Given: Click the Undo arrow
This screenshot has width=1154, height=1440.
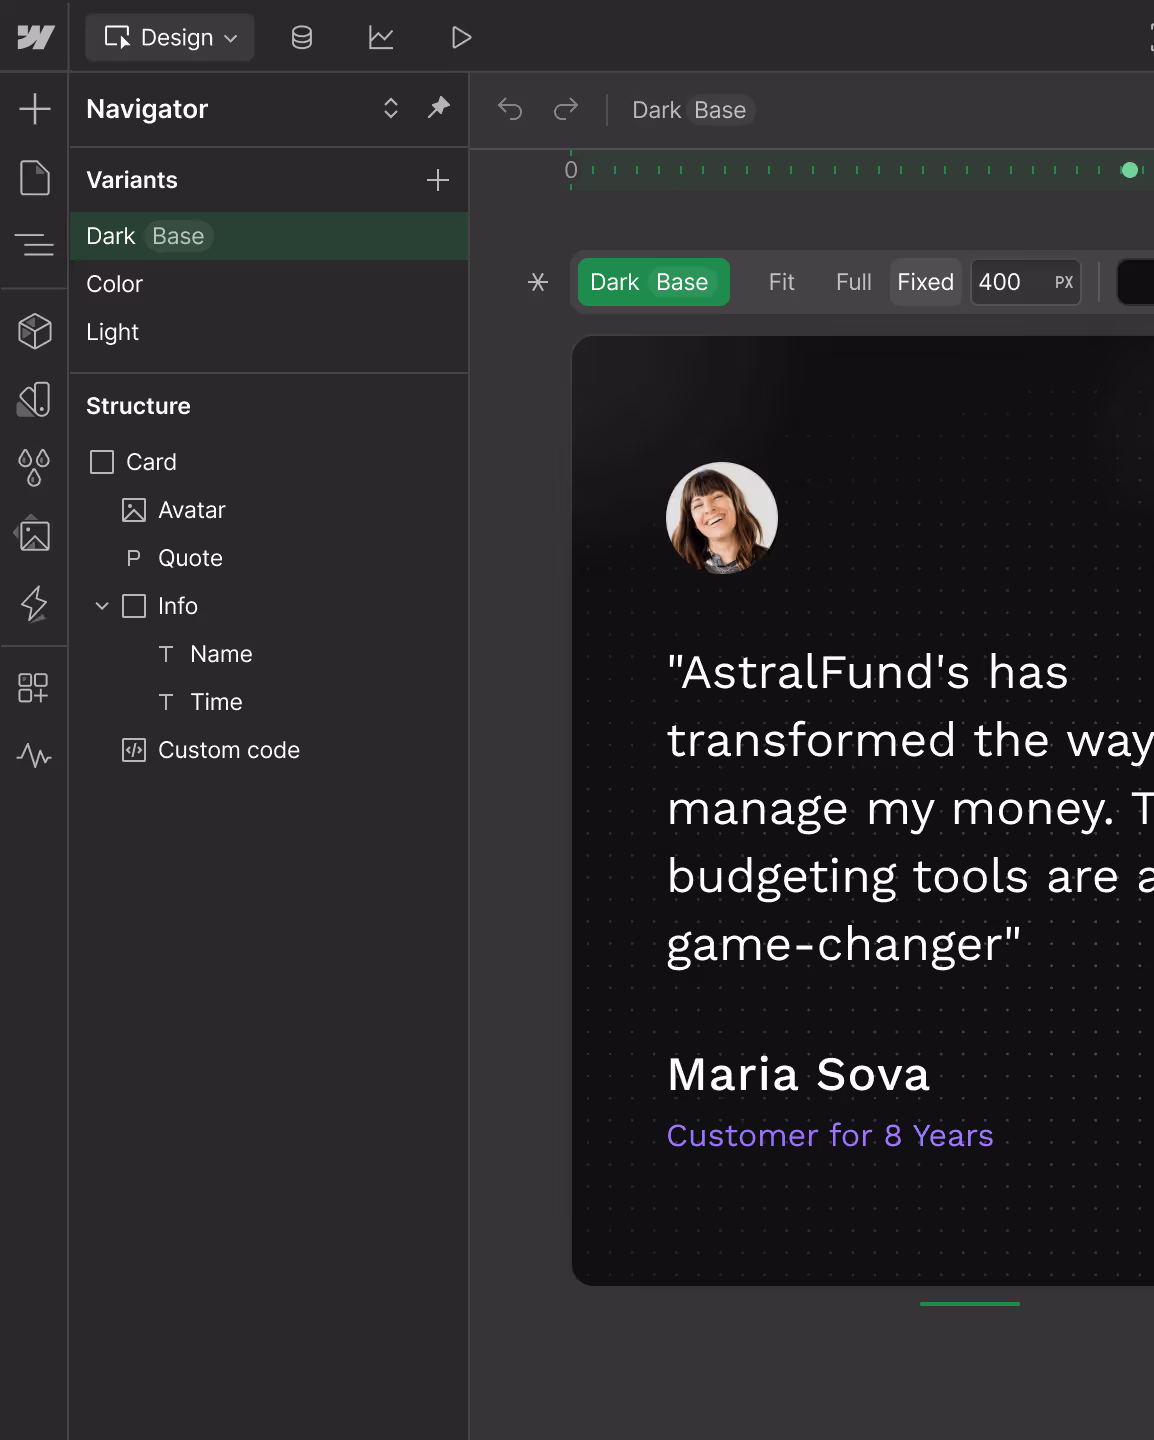Looking at the screenshot, I should point(510,109).
